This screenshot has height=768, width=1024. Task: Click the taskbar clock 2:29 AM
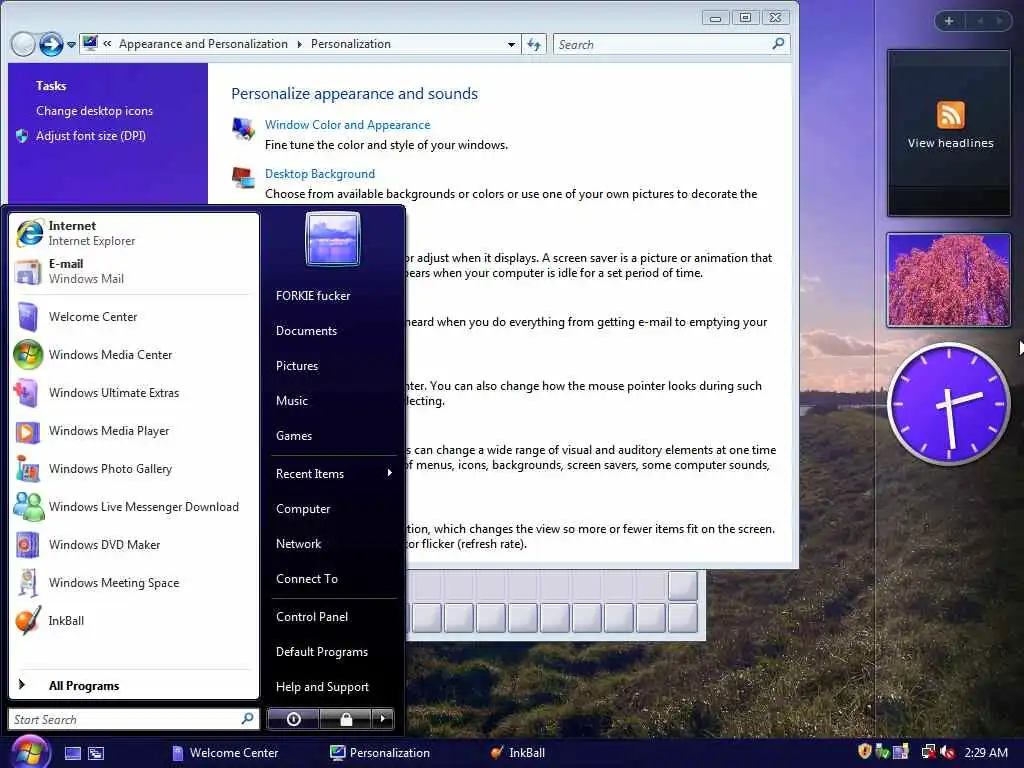point(986,752)
